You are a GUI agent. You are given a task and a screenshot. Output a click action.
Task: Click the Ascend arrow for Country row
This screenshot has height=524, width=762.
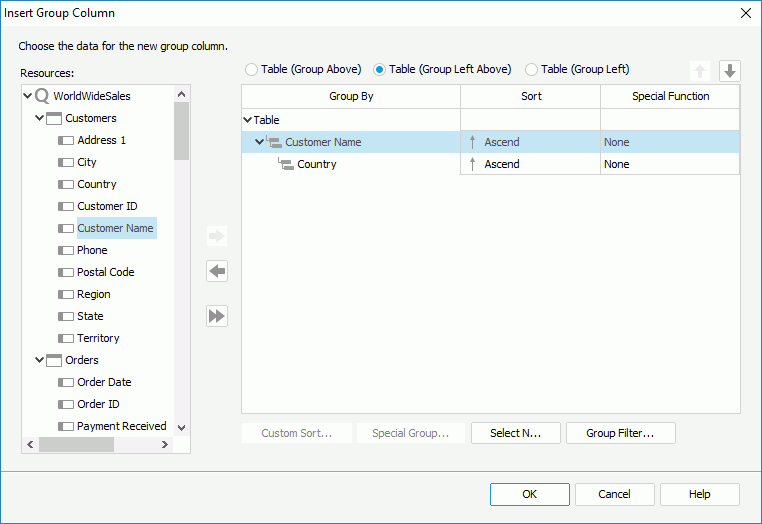tap(472, 164)
